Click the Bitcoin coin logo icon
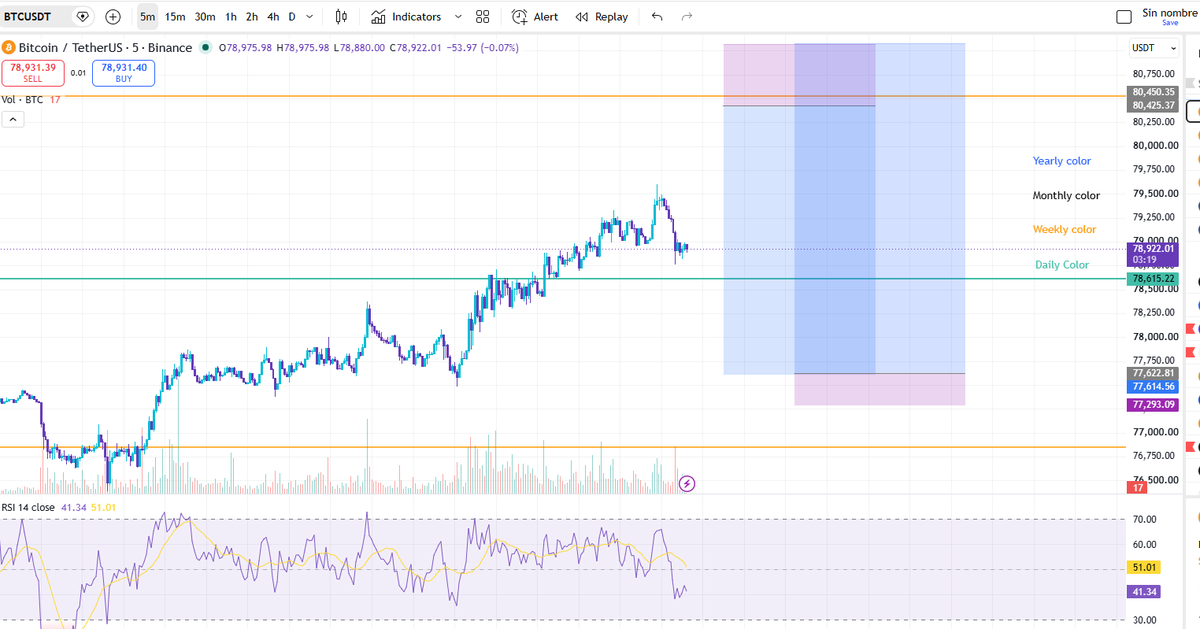 (9, 47)
